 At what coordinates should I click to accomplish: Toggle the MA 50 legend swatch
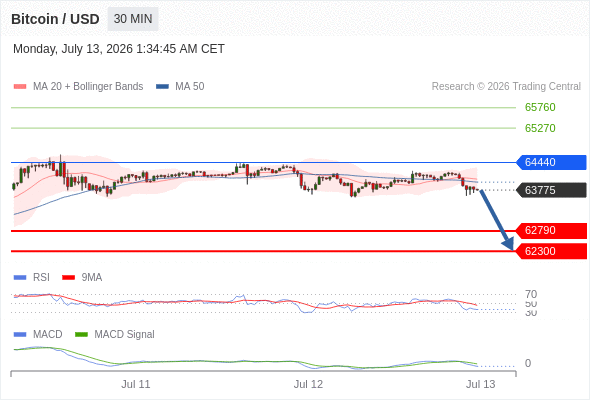coord(162,87)
